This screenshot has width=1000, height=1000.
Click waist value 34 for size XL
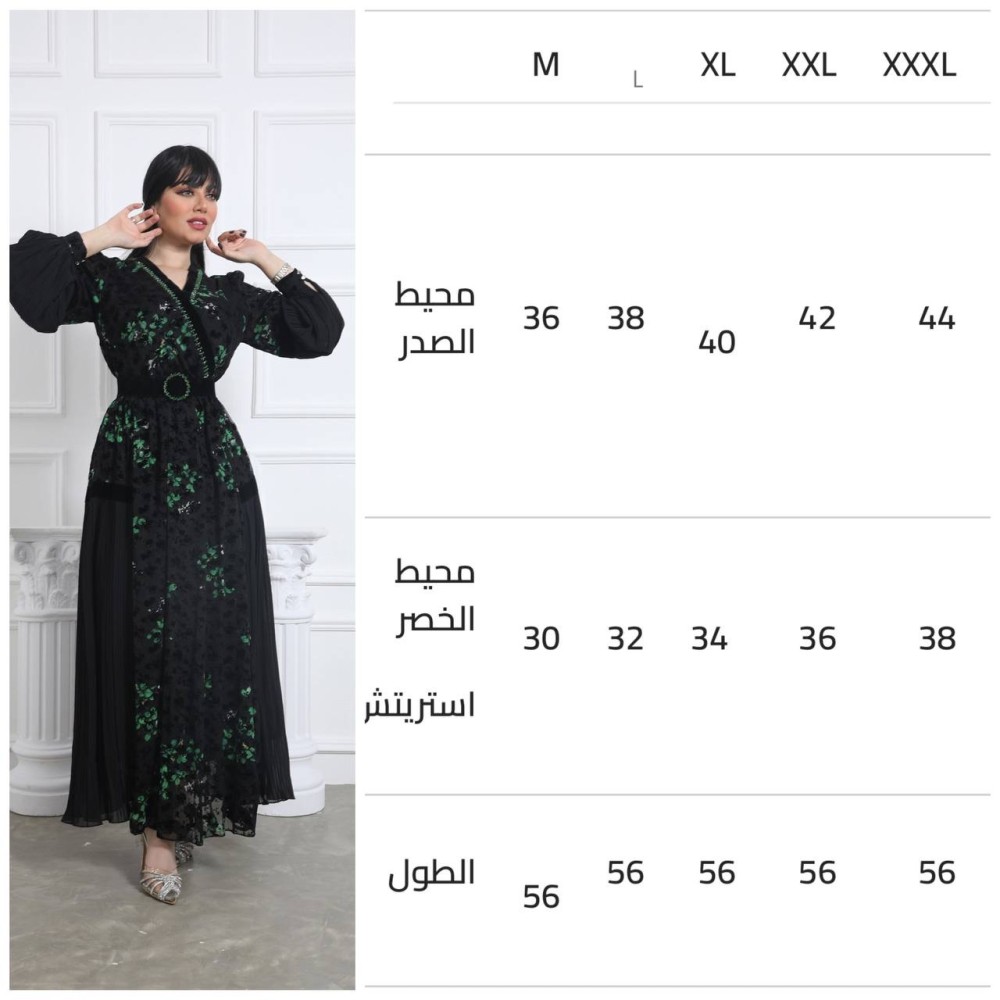coord(709,638)
